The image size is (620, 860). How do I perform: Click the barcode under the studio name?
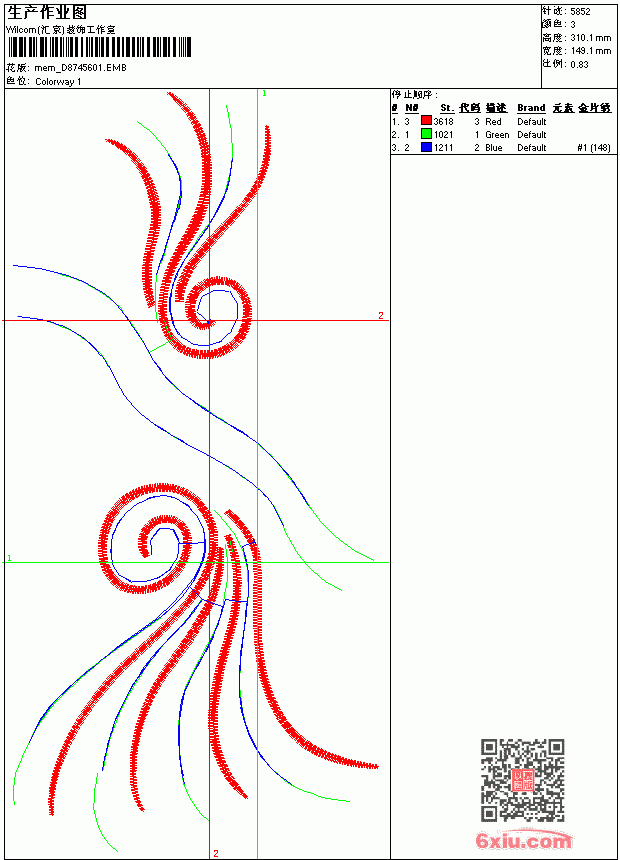click(x=99, y=47)
